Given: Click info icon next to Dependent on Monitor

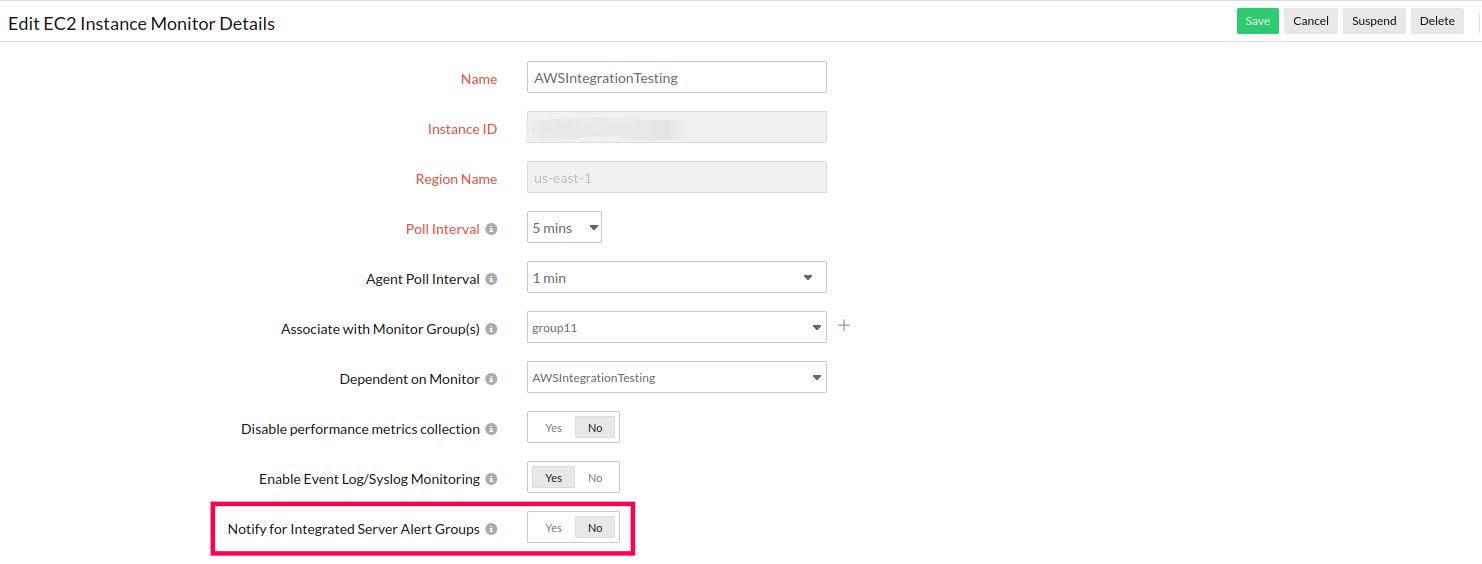Looking at the screenshot, I should click(491, 379).
